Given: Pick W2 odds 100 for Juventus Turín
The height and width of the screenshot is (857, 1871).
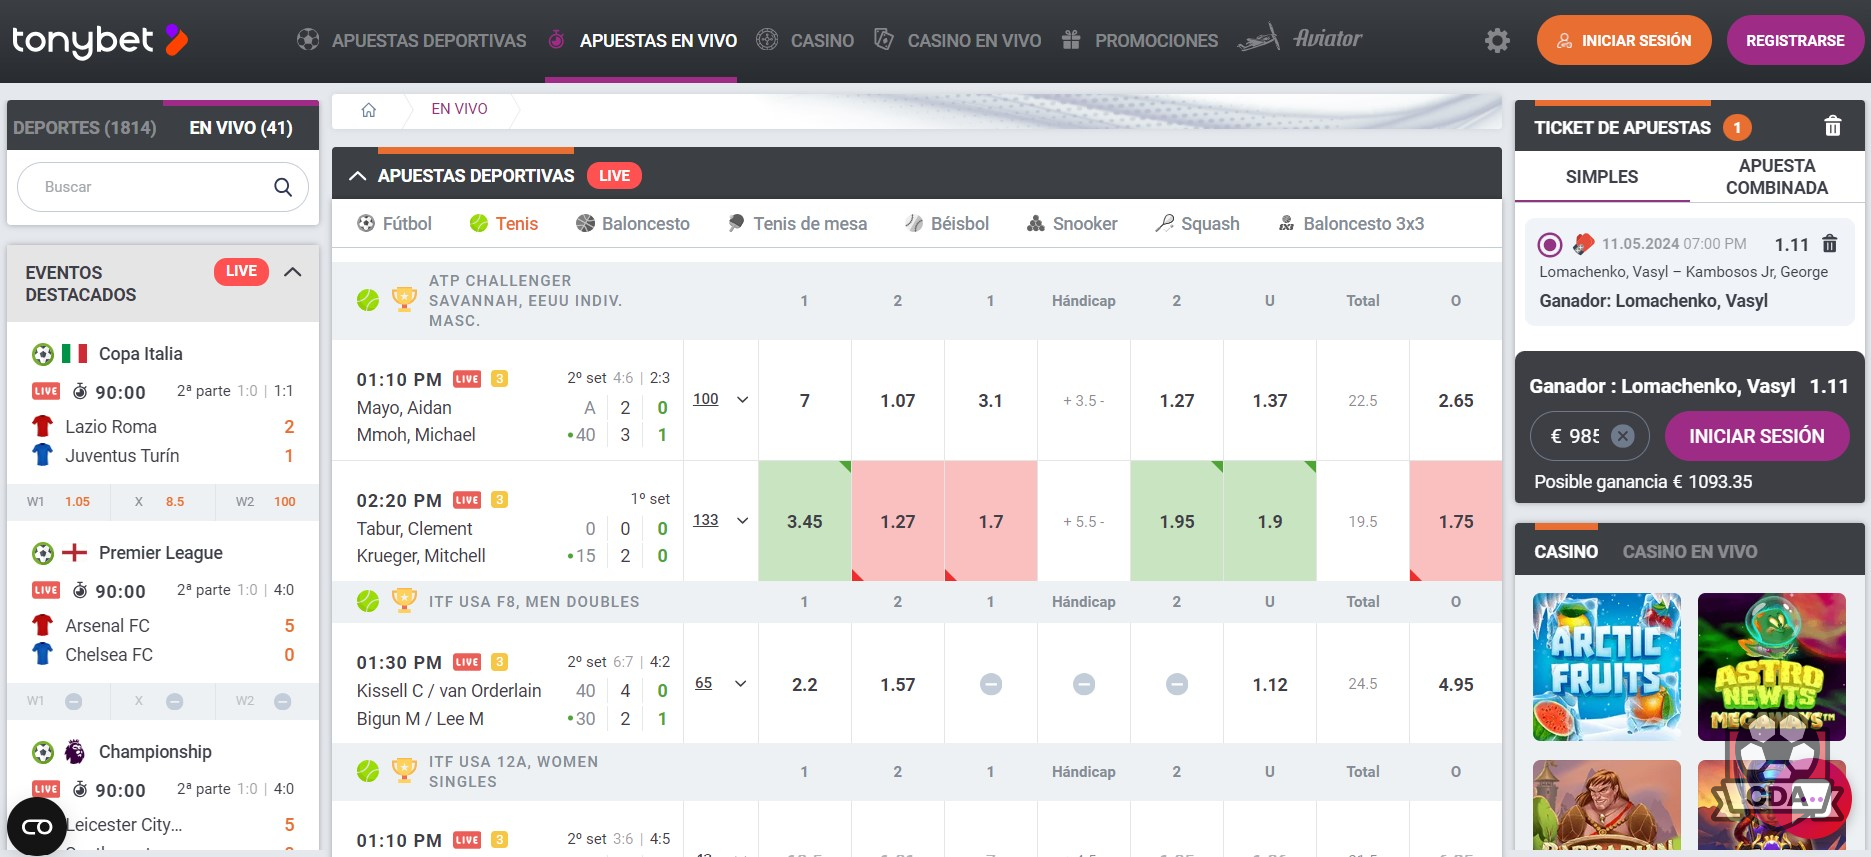Looking at the screenshot, I should 266,502.
